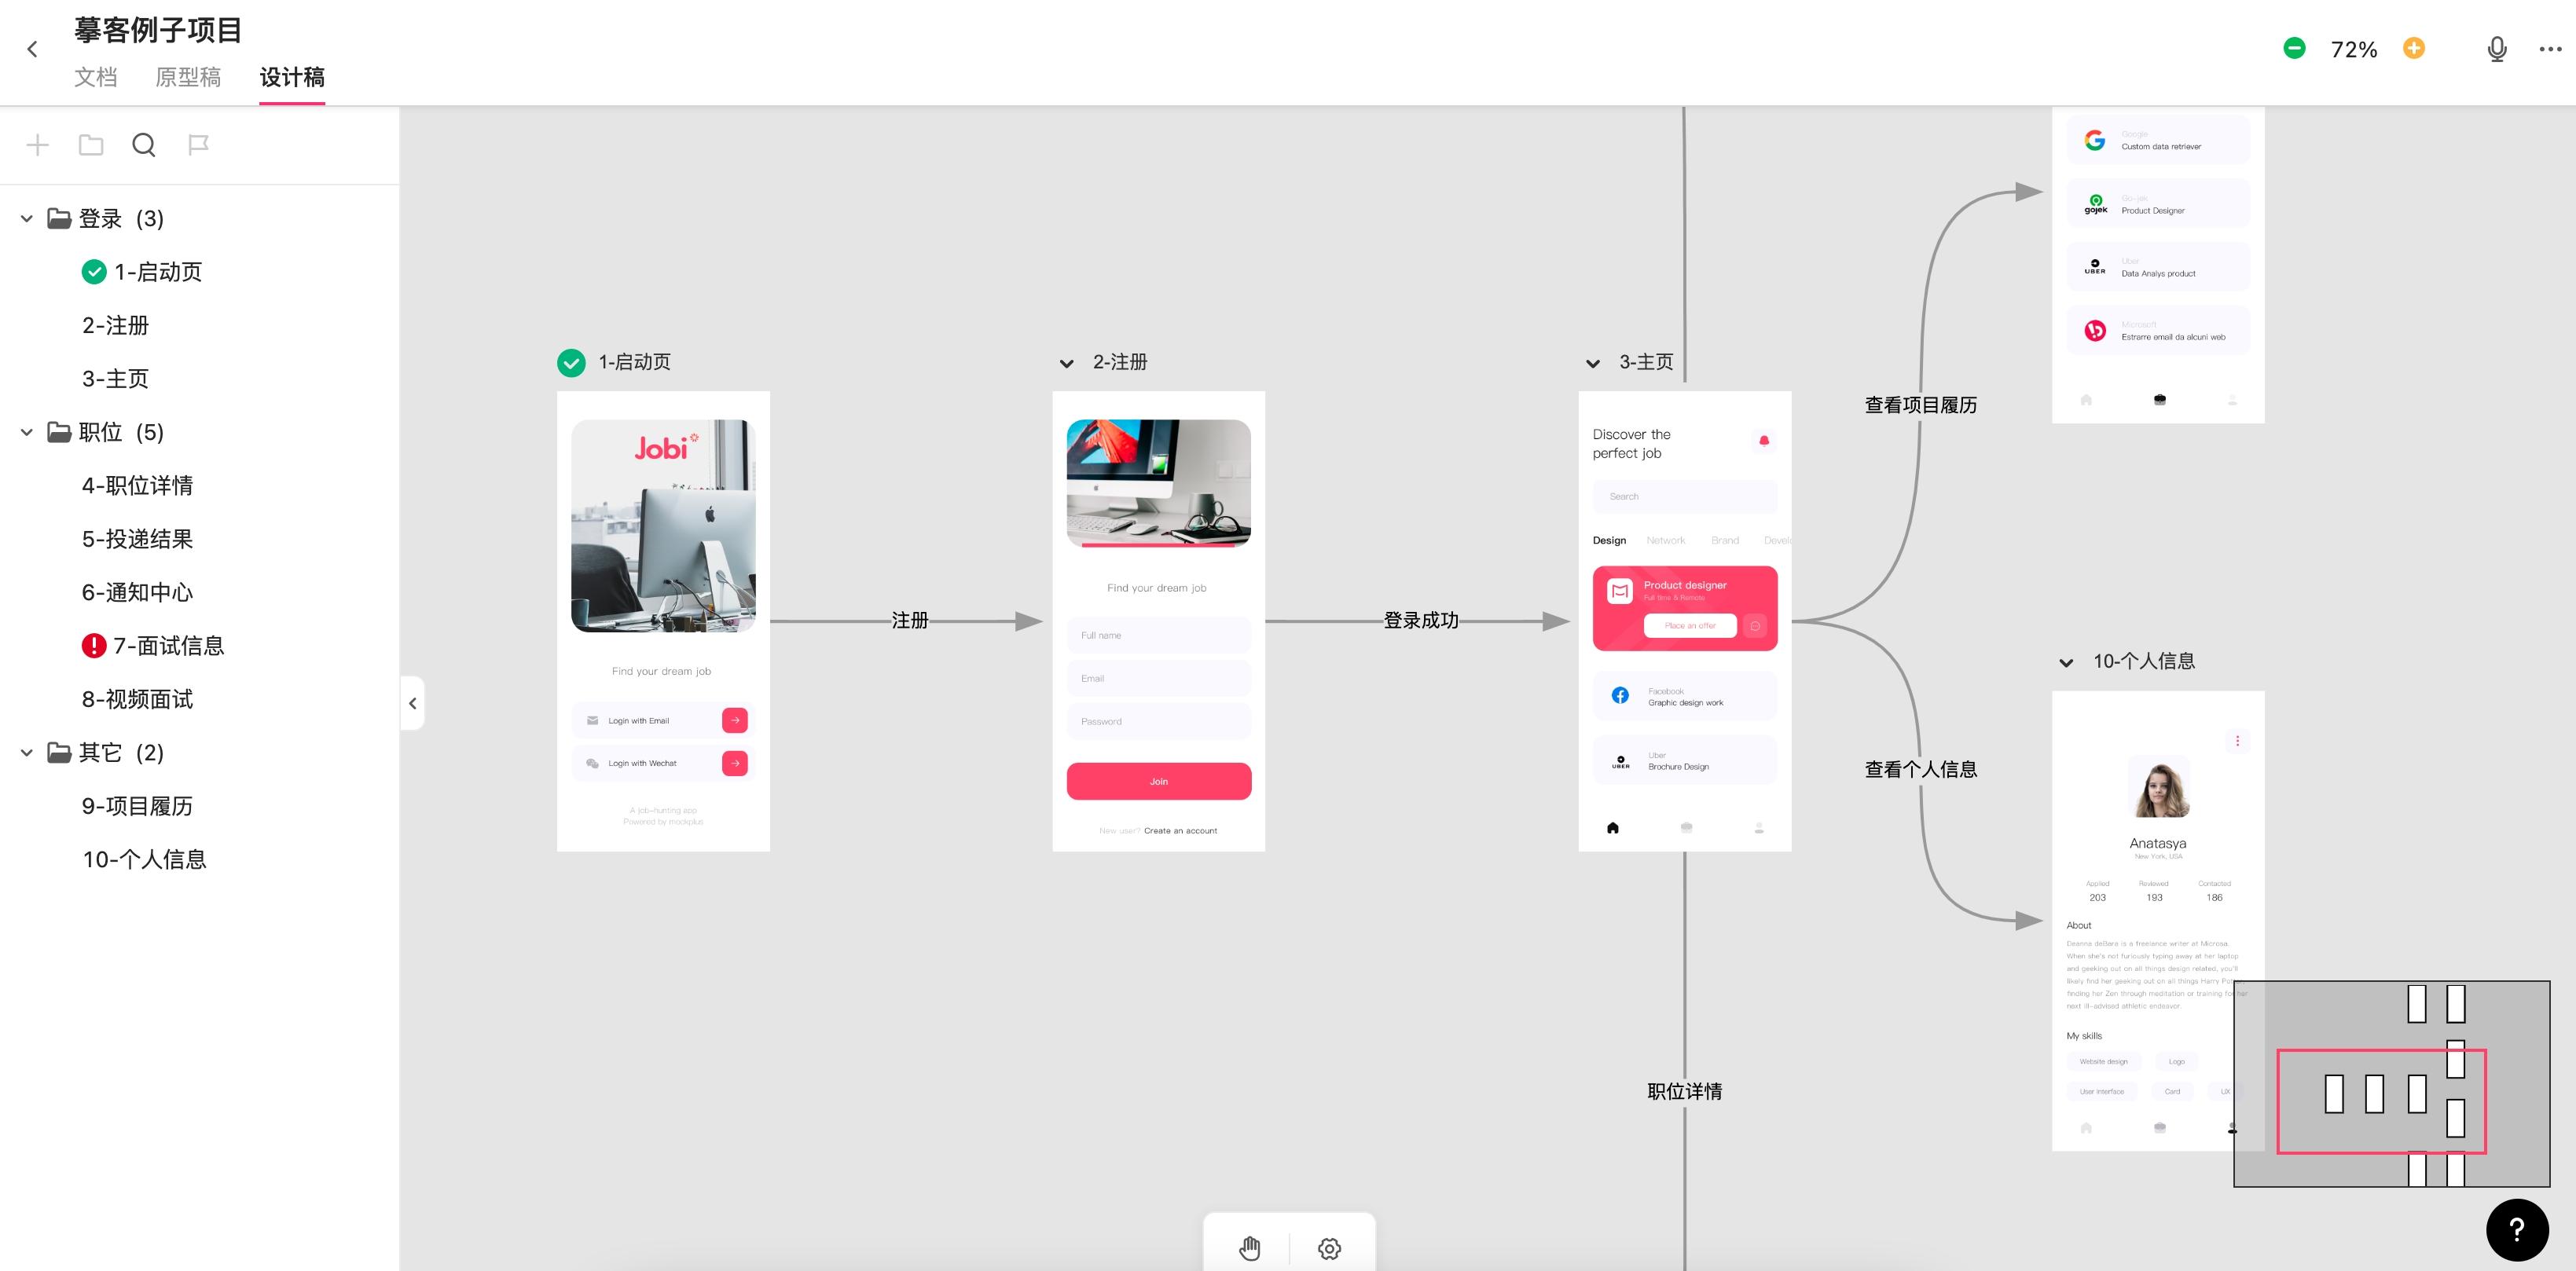Click the vertical dots in 10-个人信息 artboard
The width and height of the screenshot is (2576, 1271).
(2237, 741)
